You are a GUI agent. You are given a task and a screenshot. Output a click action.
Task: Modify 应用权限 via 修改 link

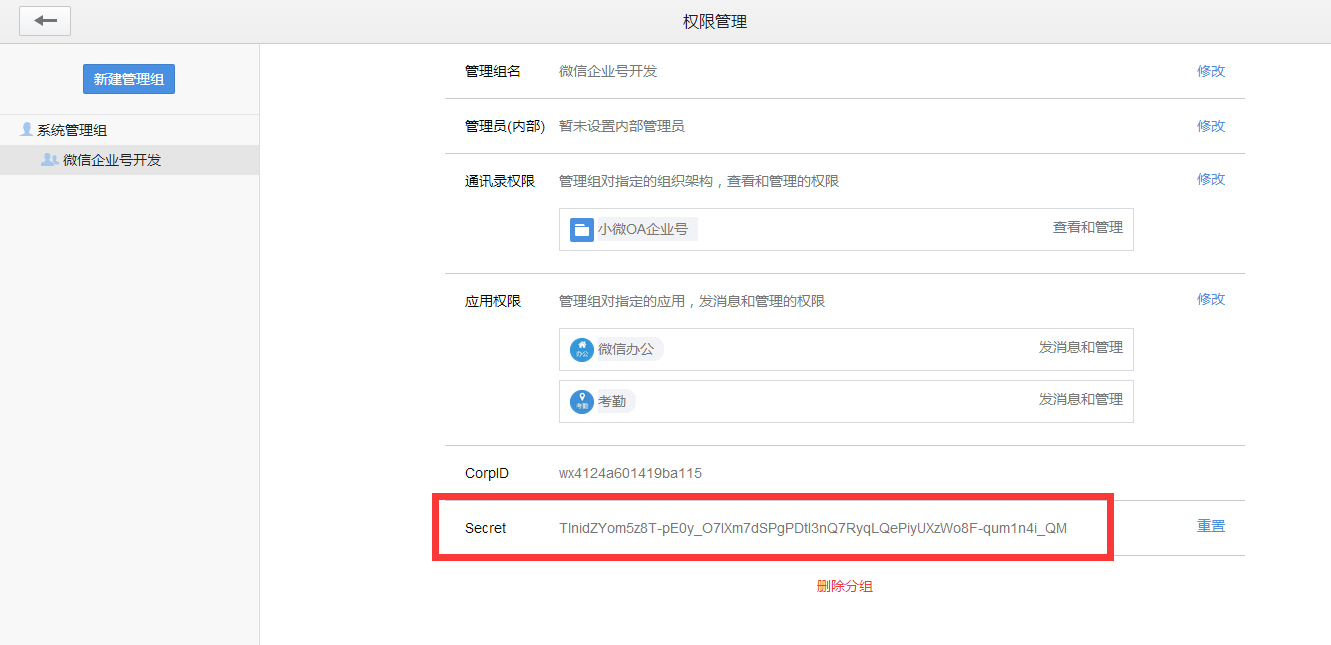point(1211,299)
